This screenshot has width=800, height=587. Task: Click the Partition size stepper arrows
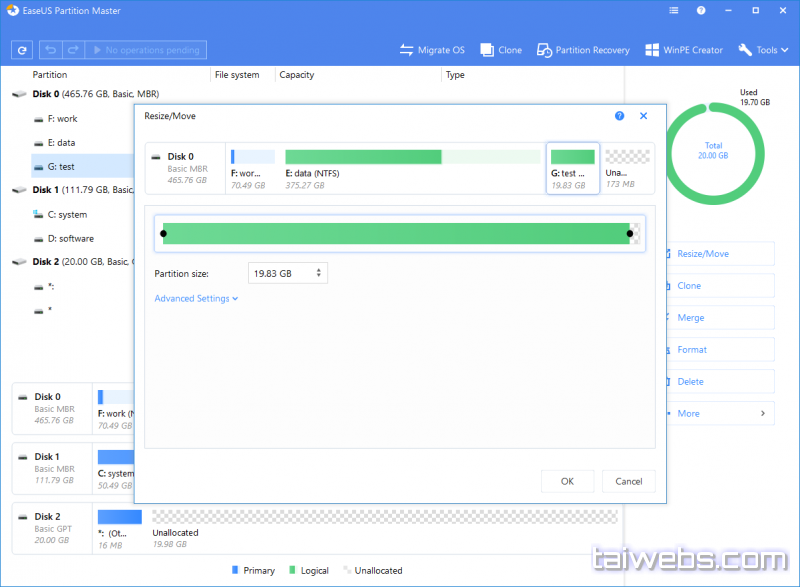(x=319, y=273)
